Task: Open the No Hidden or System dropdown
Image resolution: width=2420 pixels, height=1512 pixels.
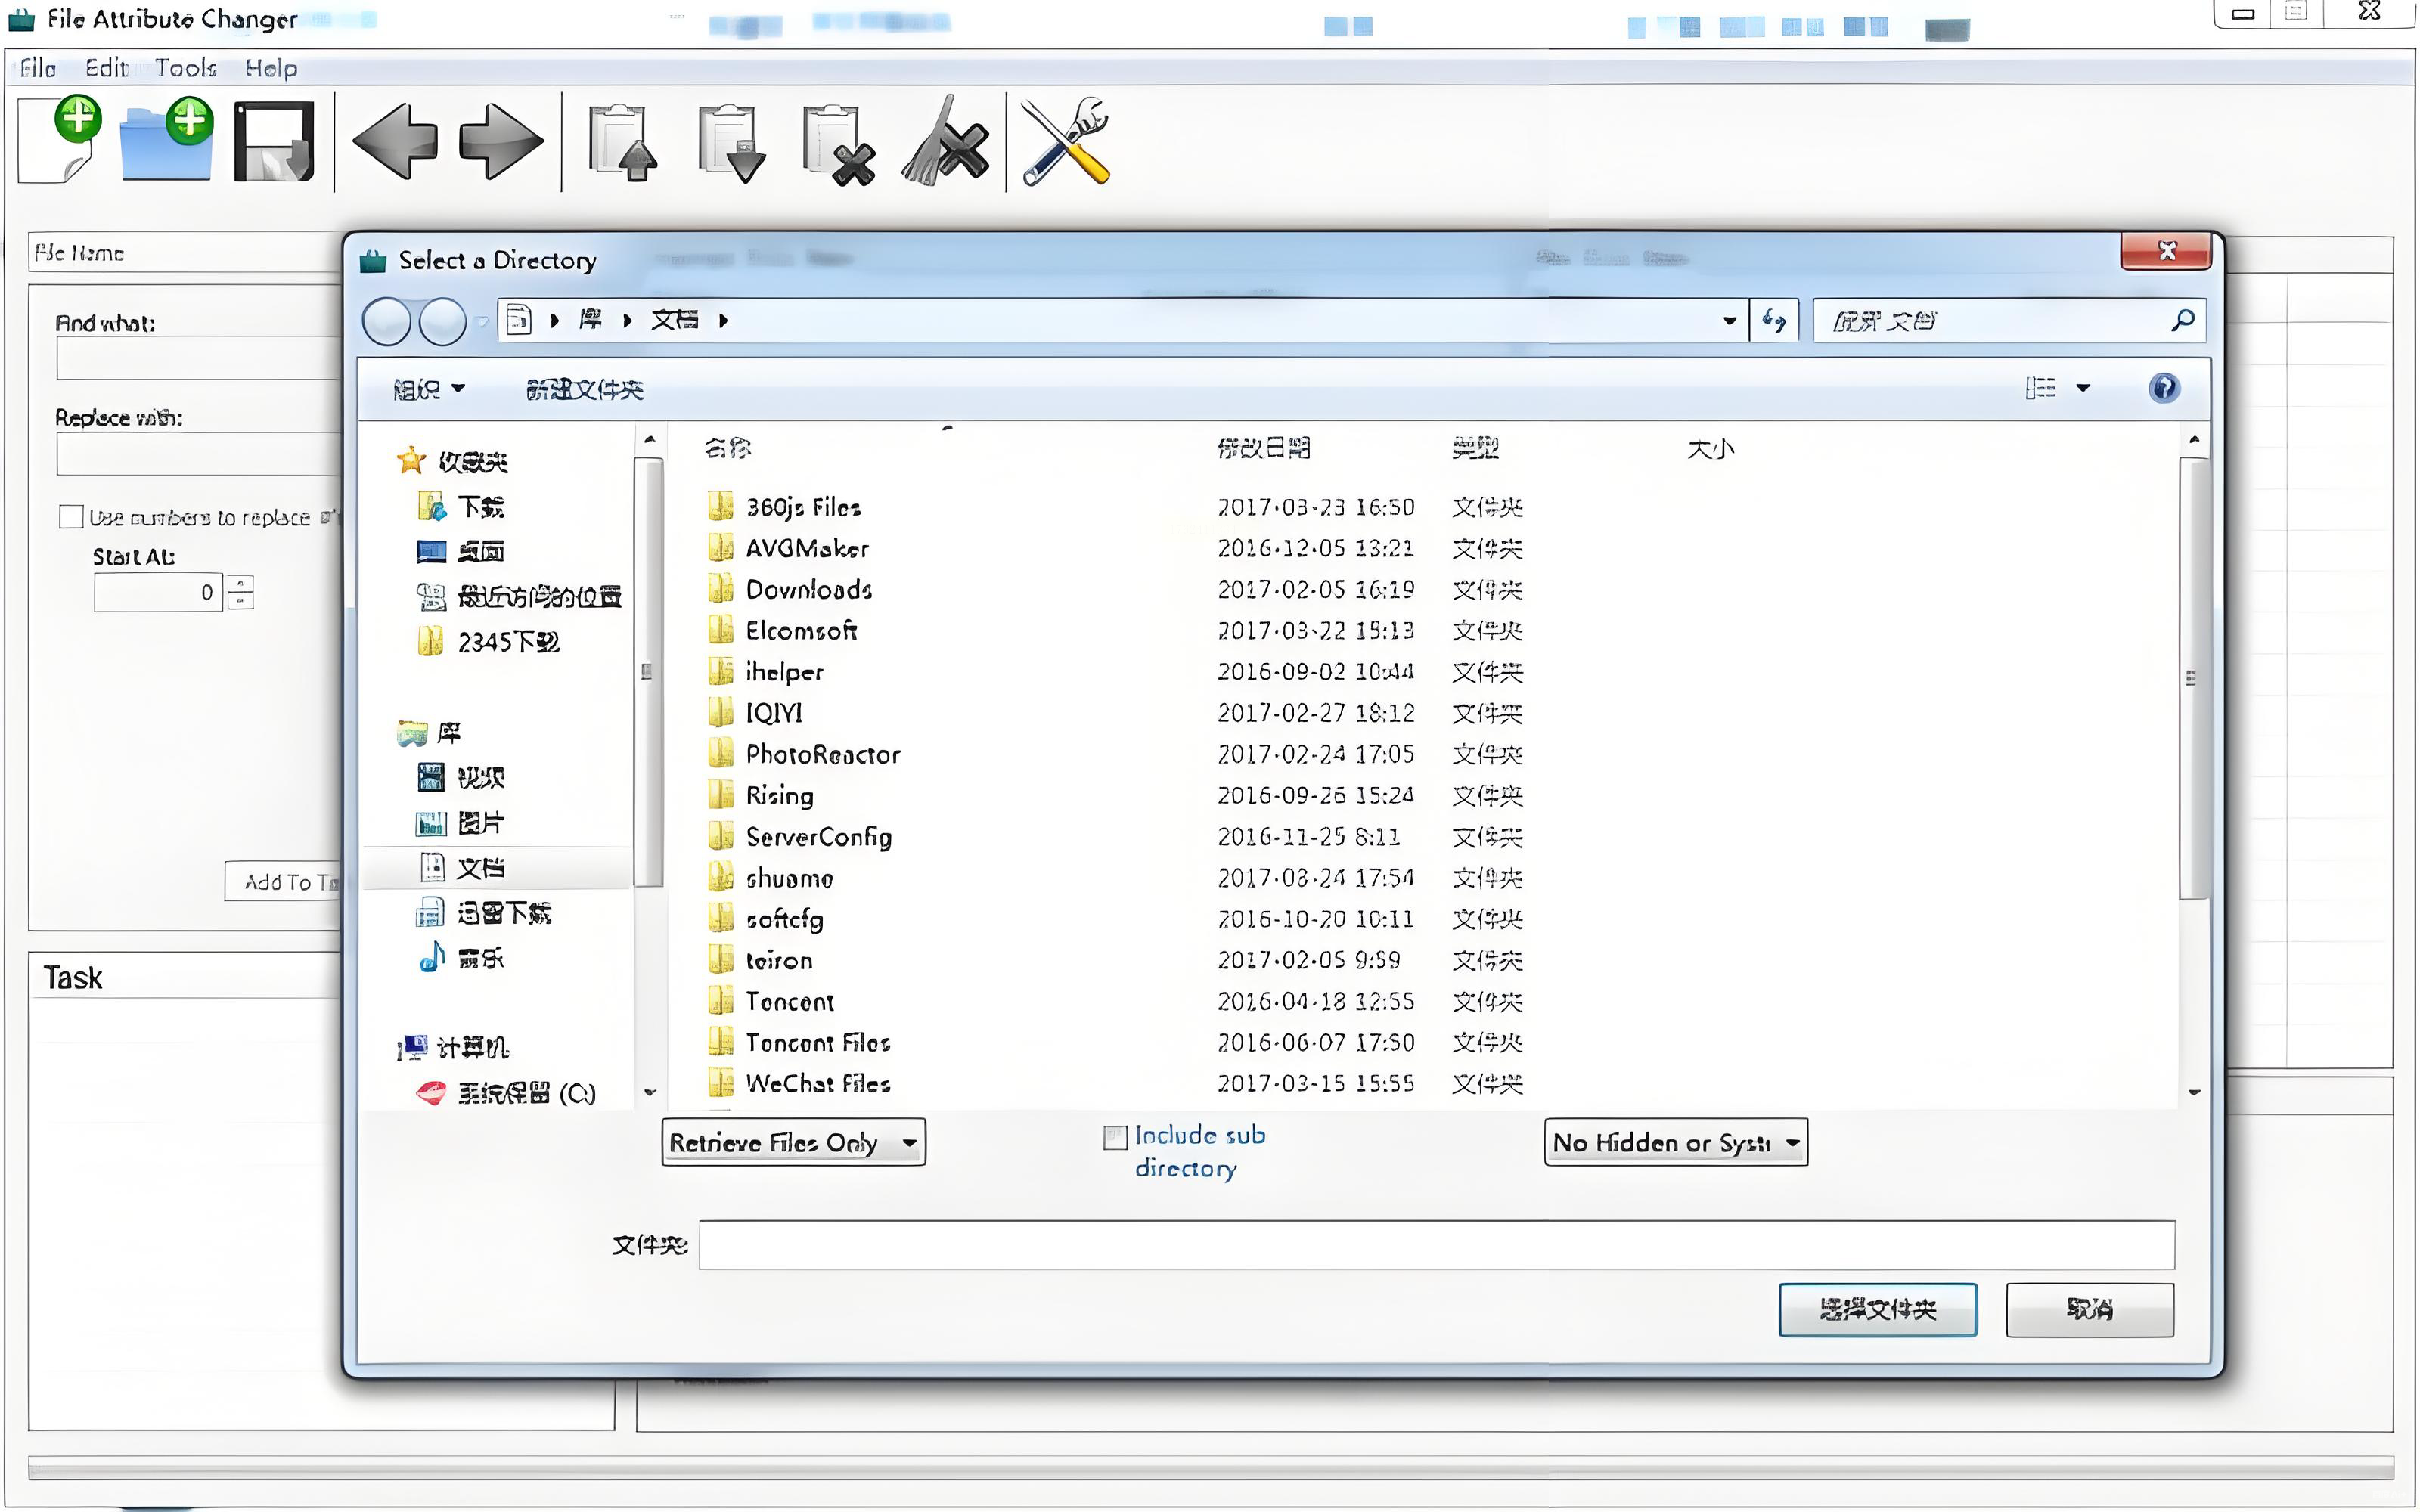Action: tap(1675, 1142)
